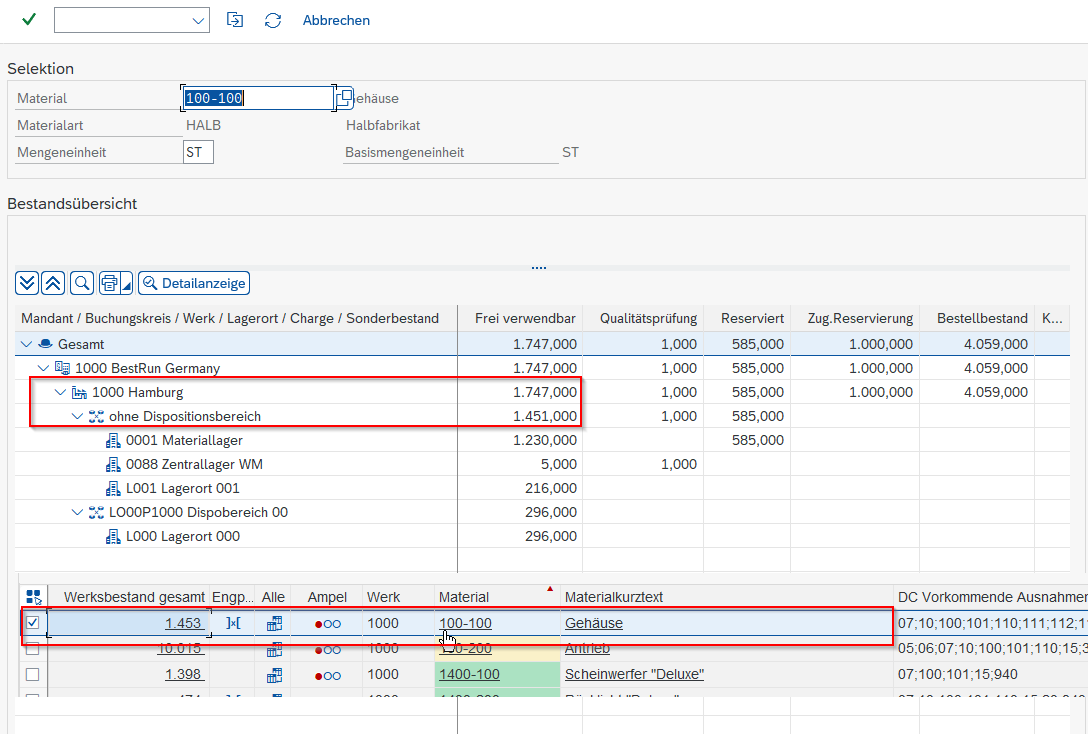Select the 0001 Materiallager tree row
The height and width of the screenshot is (734, 1088).
tap(184, 440)
